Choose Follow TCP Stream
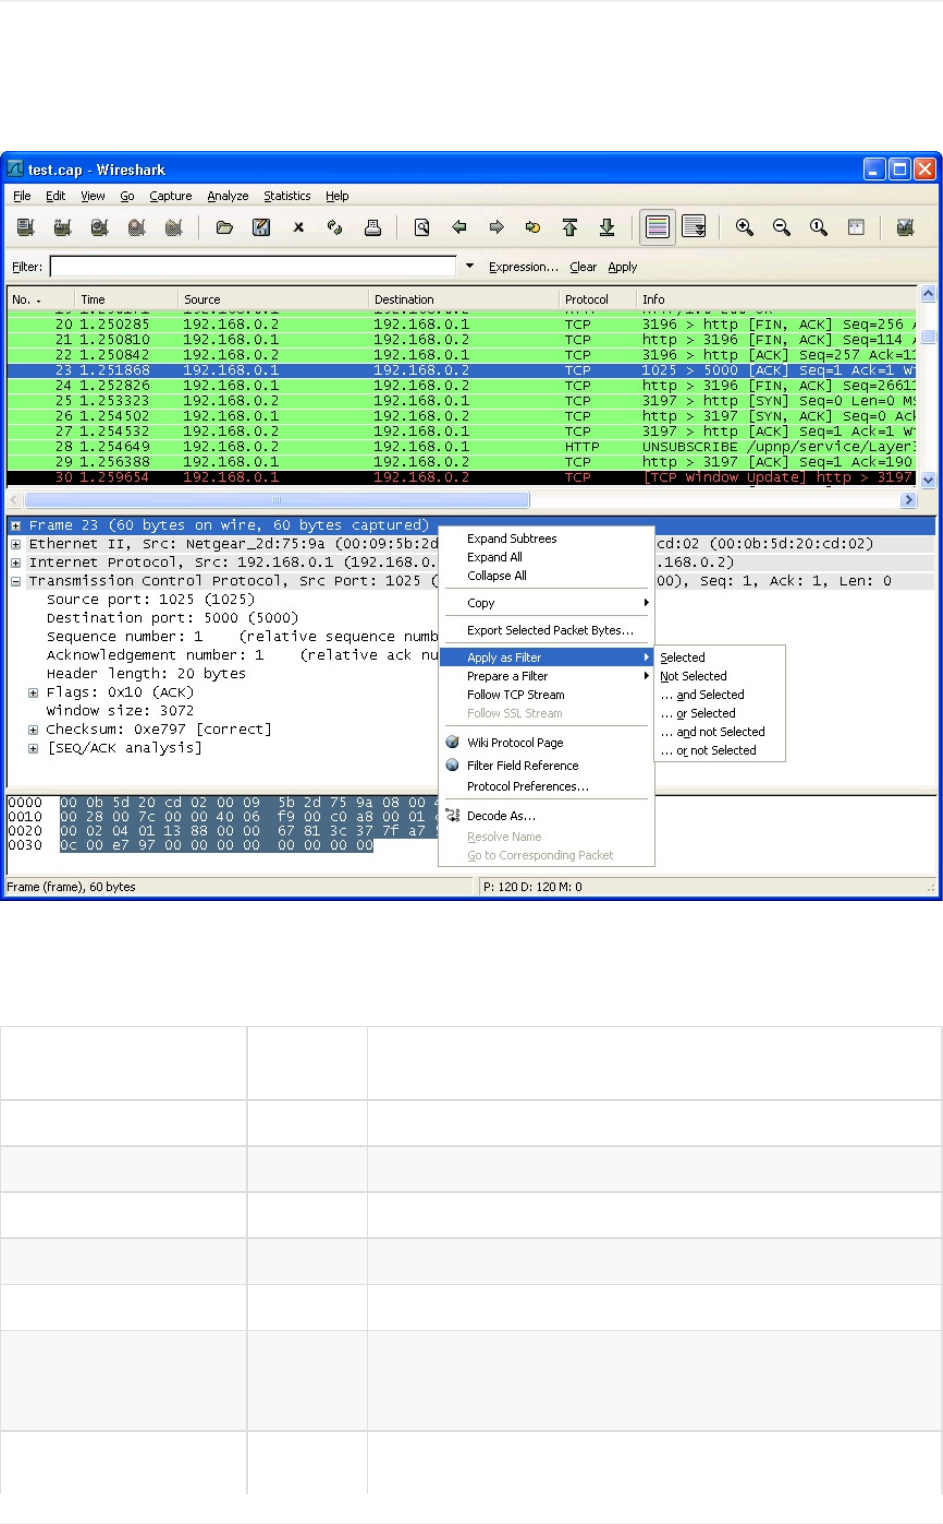The width and height of the screenshot is (943, 1524). tap(546, 695)
